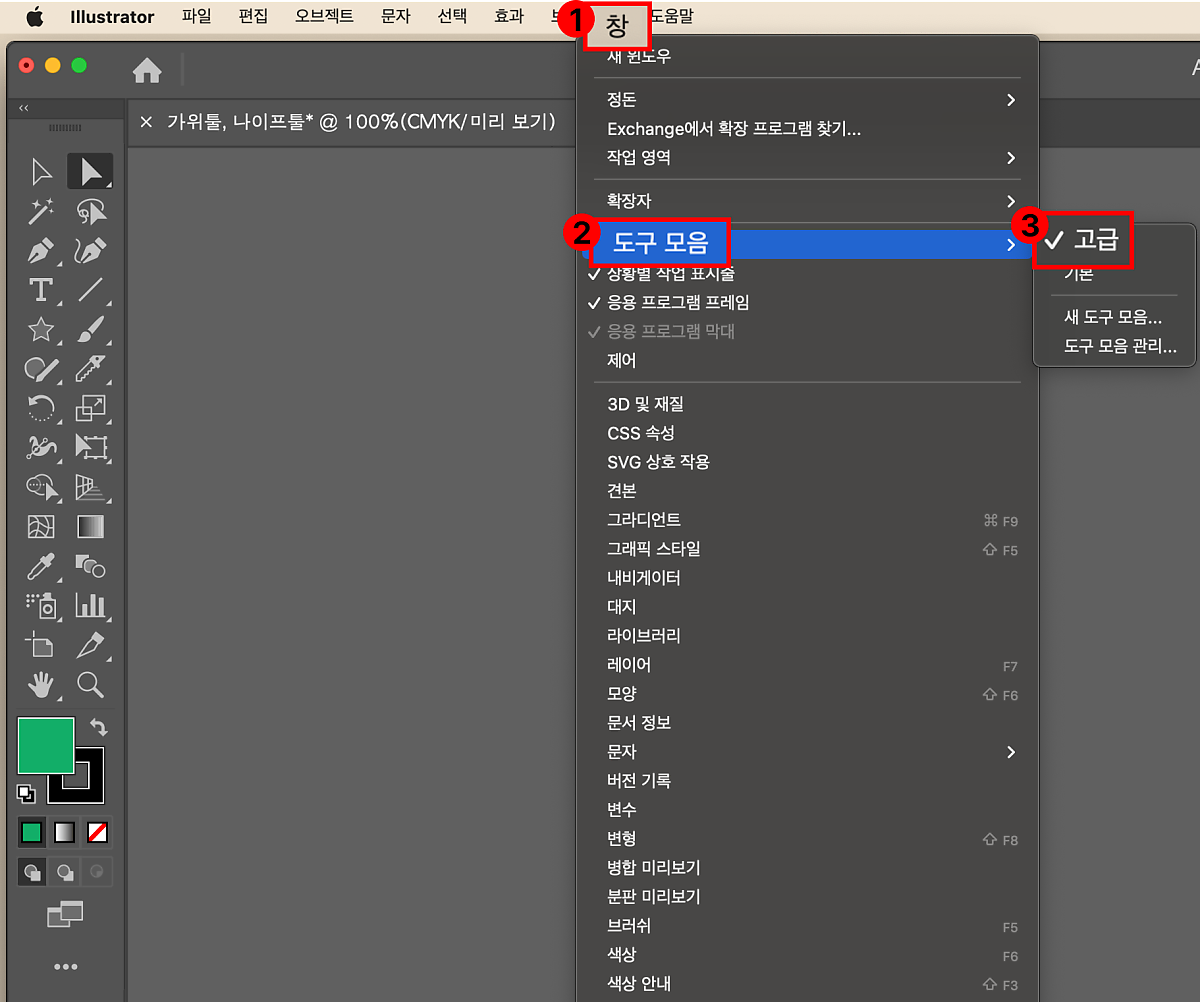Activate the Zoom magnifier tool
This screenshot has height=1002, width=1200.
[91, 684]
